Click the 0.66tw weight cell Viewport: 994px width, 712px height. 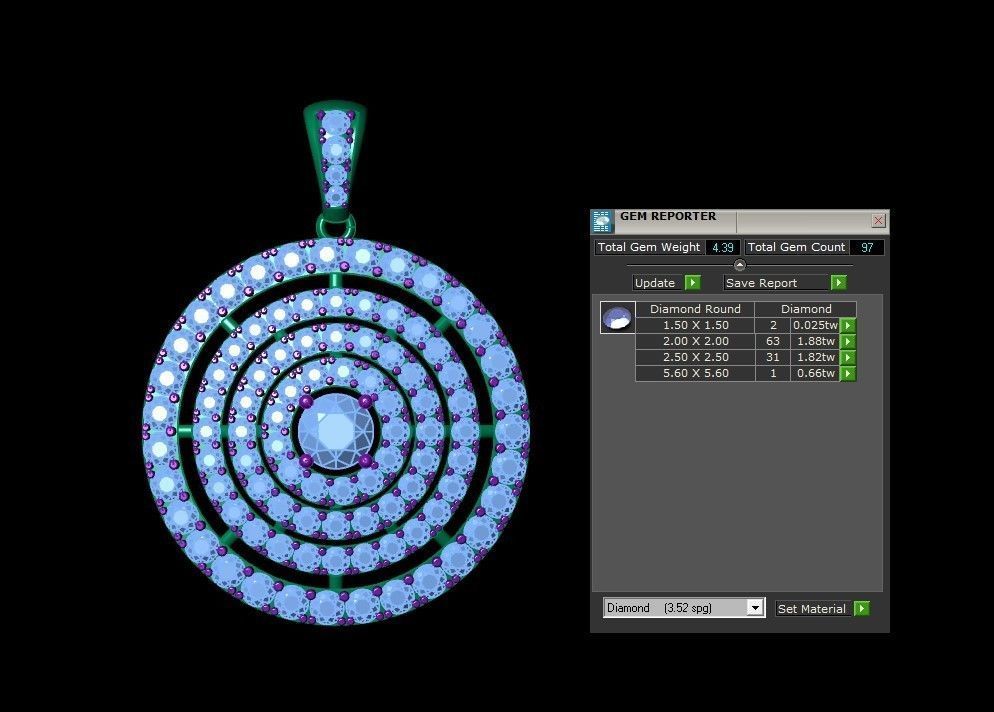point(815,373)
